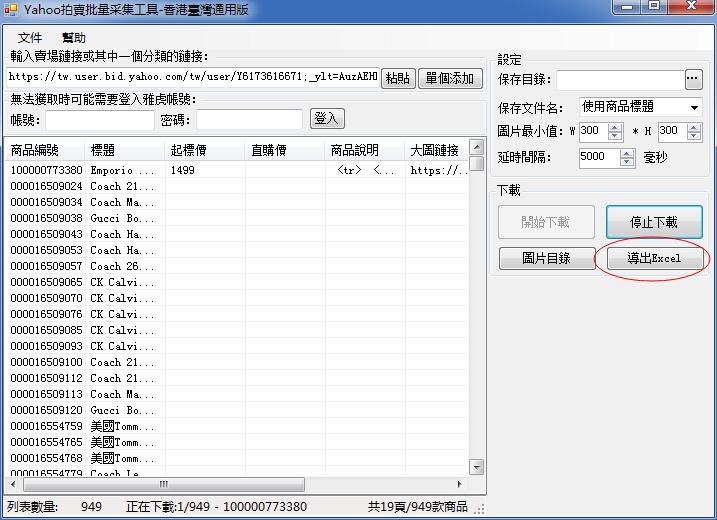The height and width of the screenshot is (520, 717).
Task: Select row 000016509076 CK Calvi
Action: [236, 314]
